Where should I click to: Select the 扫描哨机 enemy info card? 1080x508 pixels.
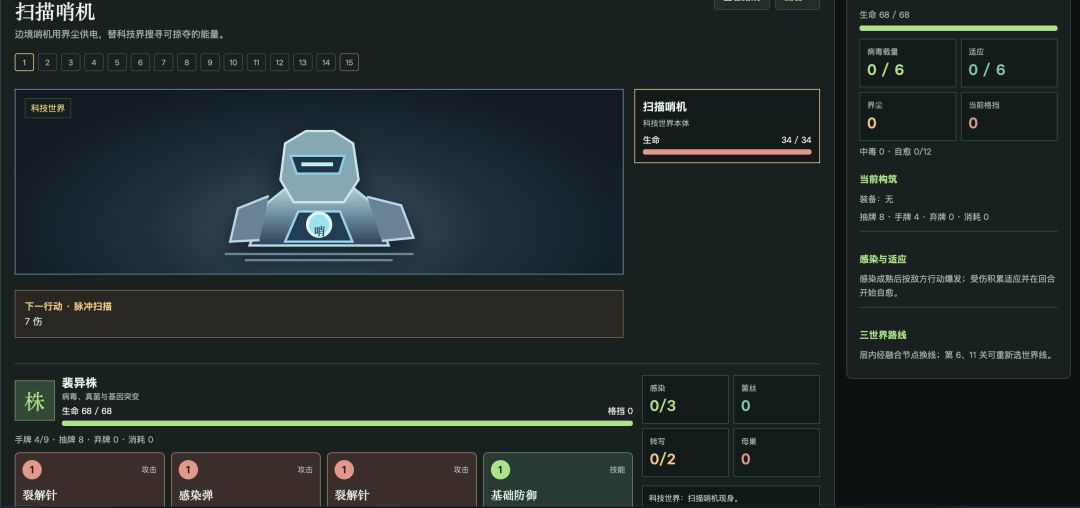727,126
